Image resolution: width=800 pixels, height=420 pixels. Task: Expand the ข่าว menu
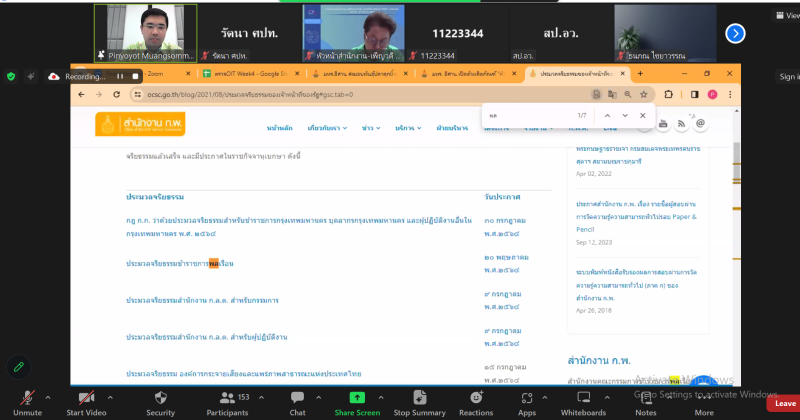click(x=371, y=128)
